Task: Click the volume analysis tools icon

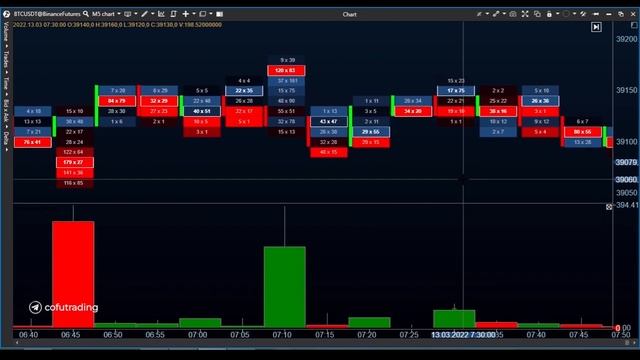Action: tap(173, 14)
